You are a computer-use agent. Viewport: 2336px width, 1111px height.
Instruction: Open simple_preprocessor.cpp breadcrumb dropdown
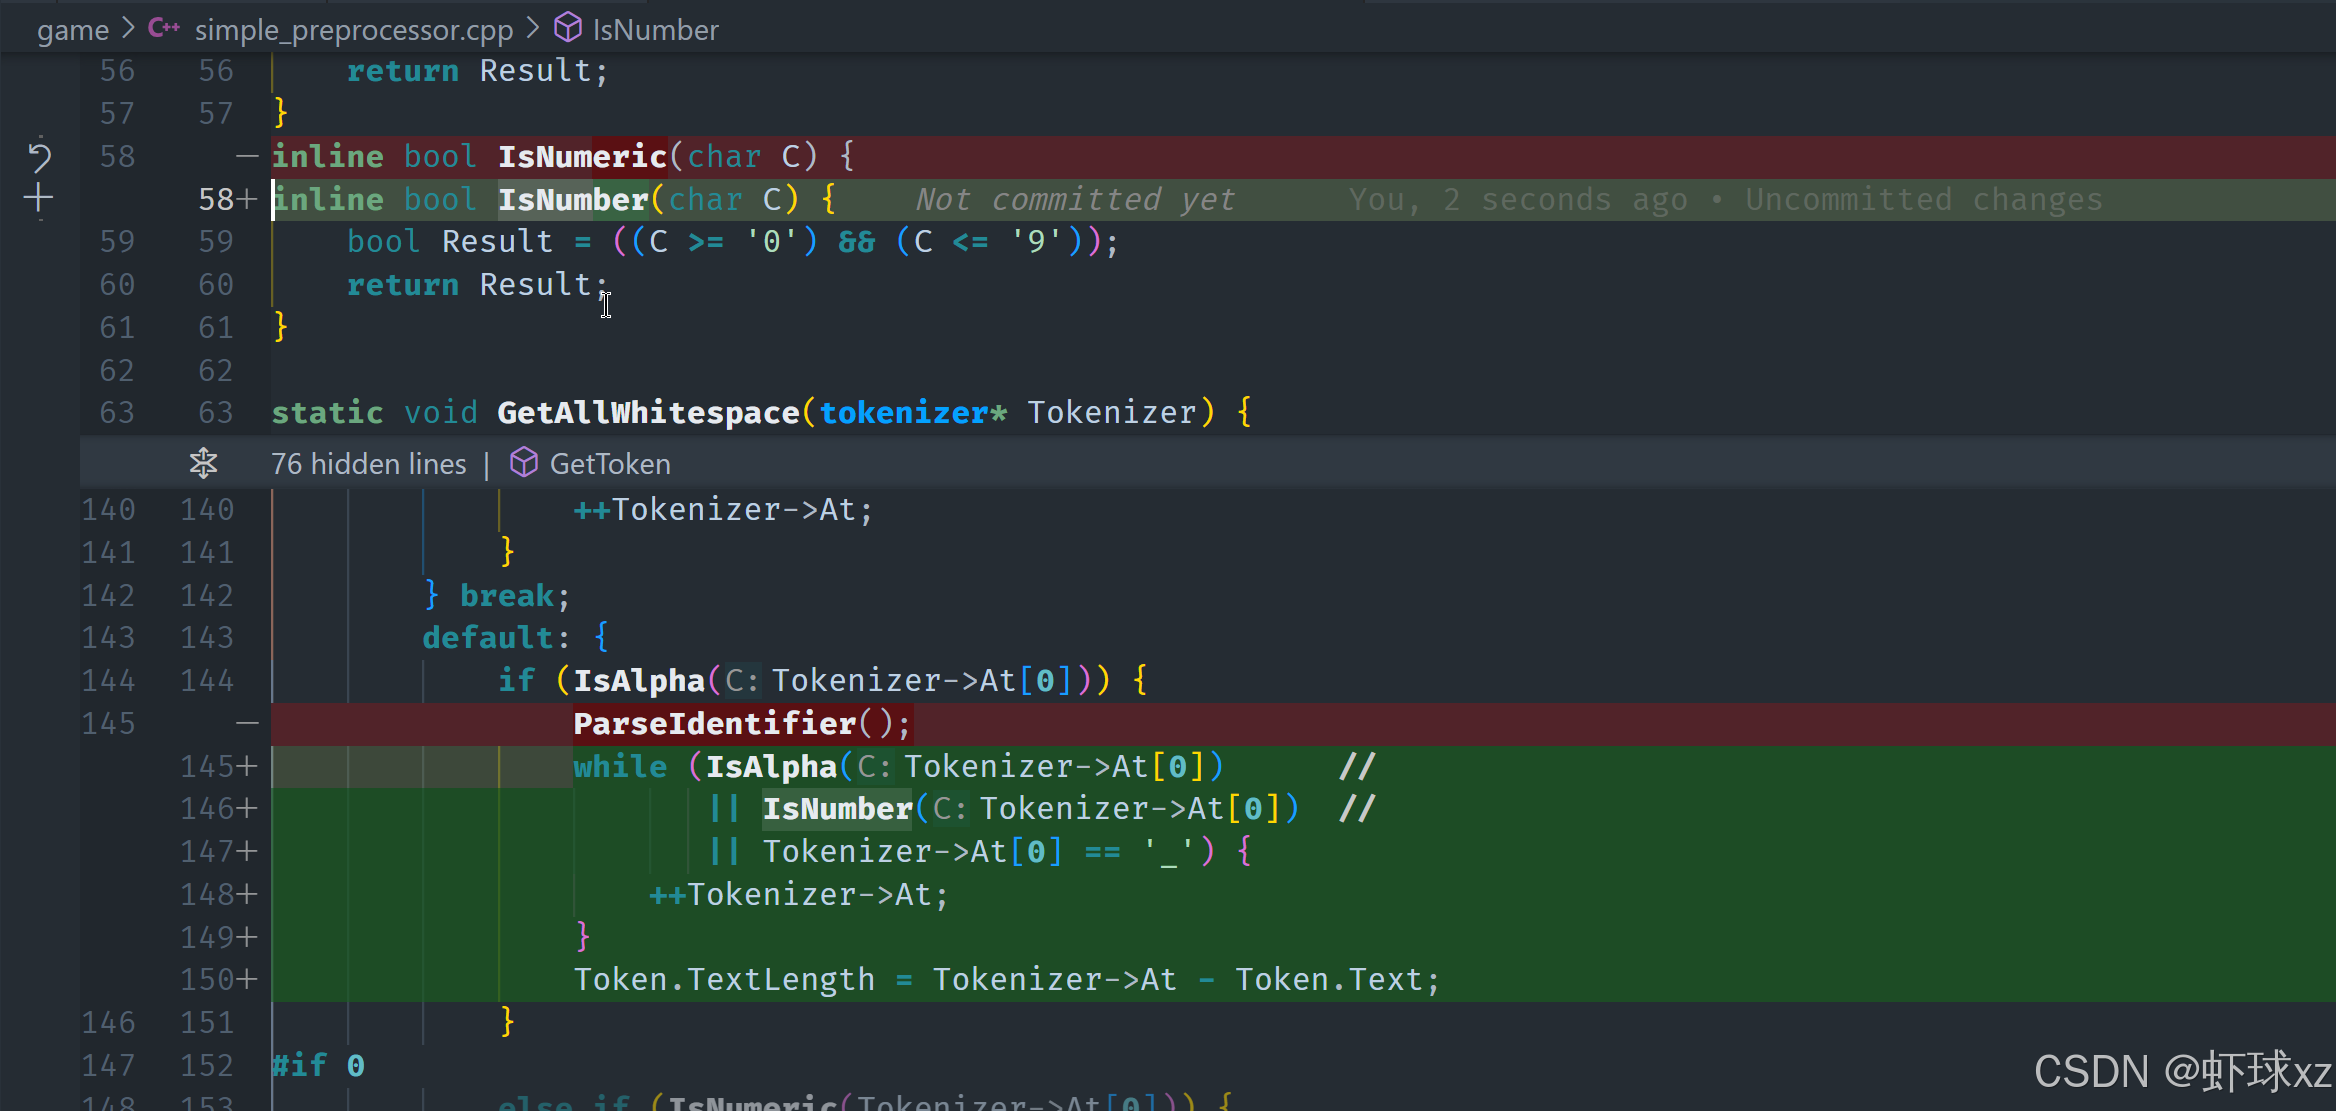[353, 30]
